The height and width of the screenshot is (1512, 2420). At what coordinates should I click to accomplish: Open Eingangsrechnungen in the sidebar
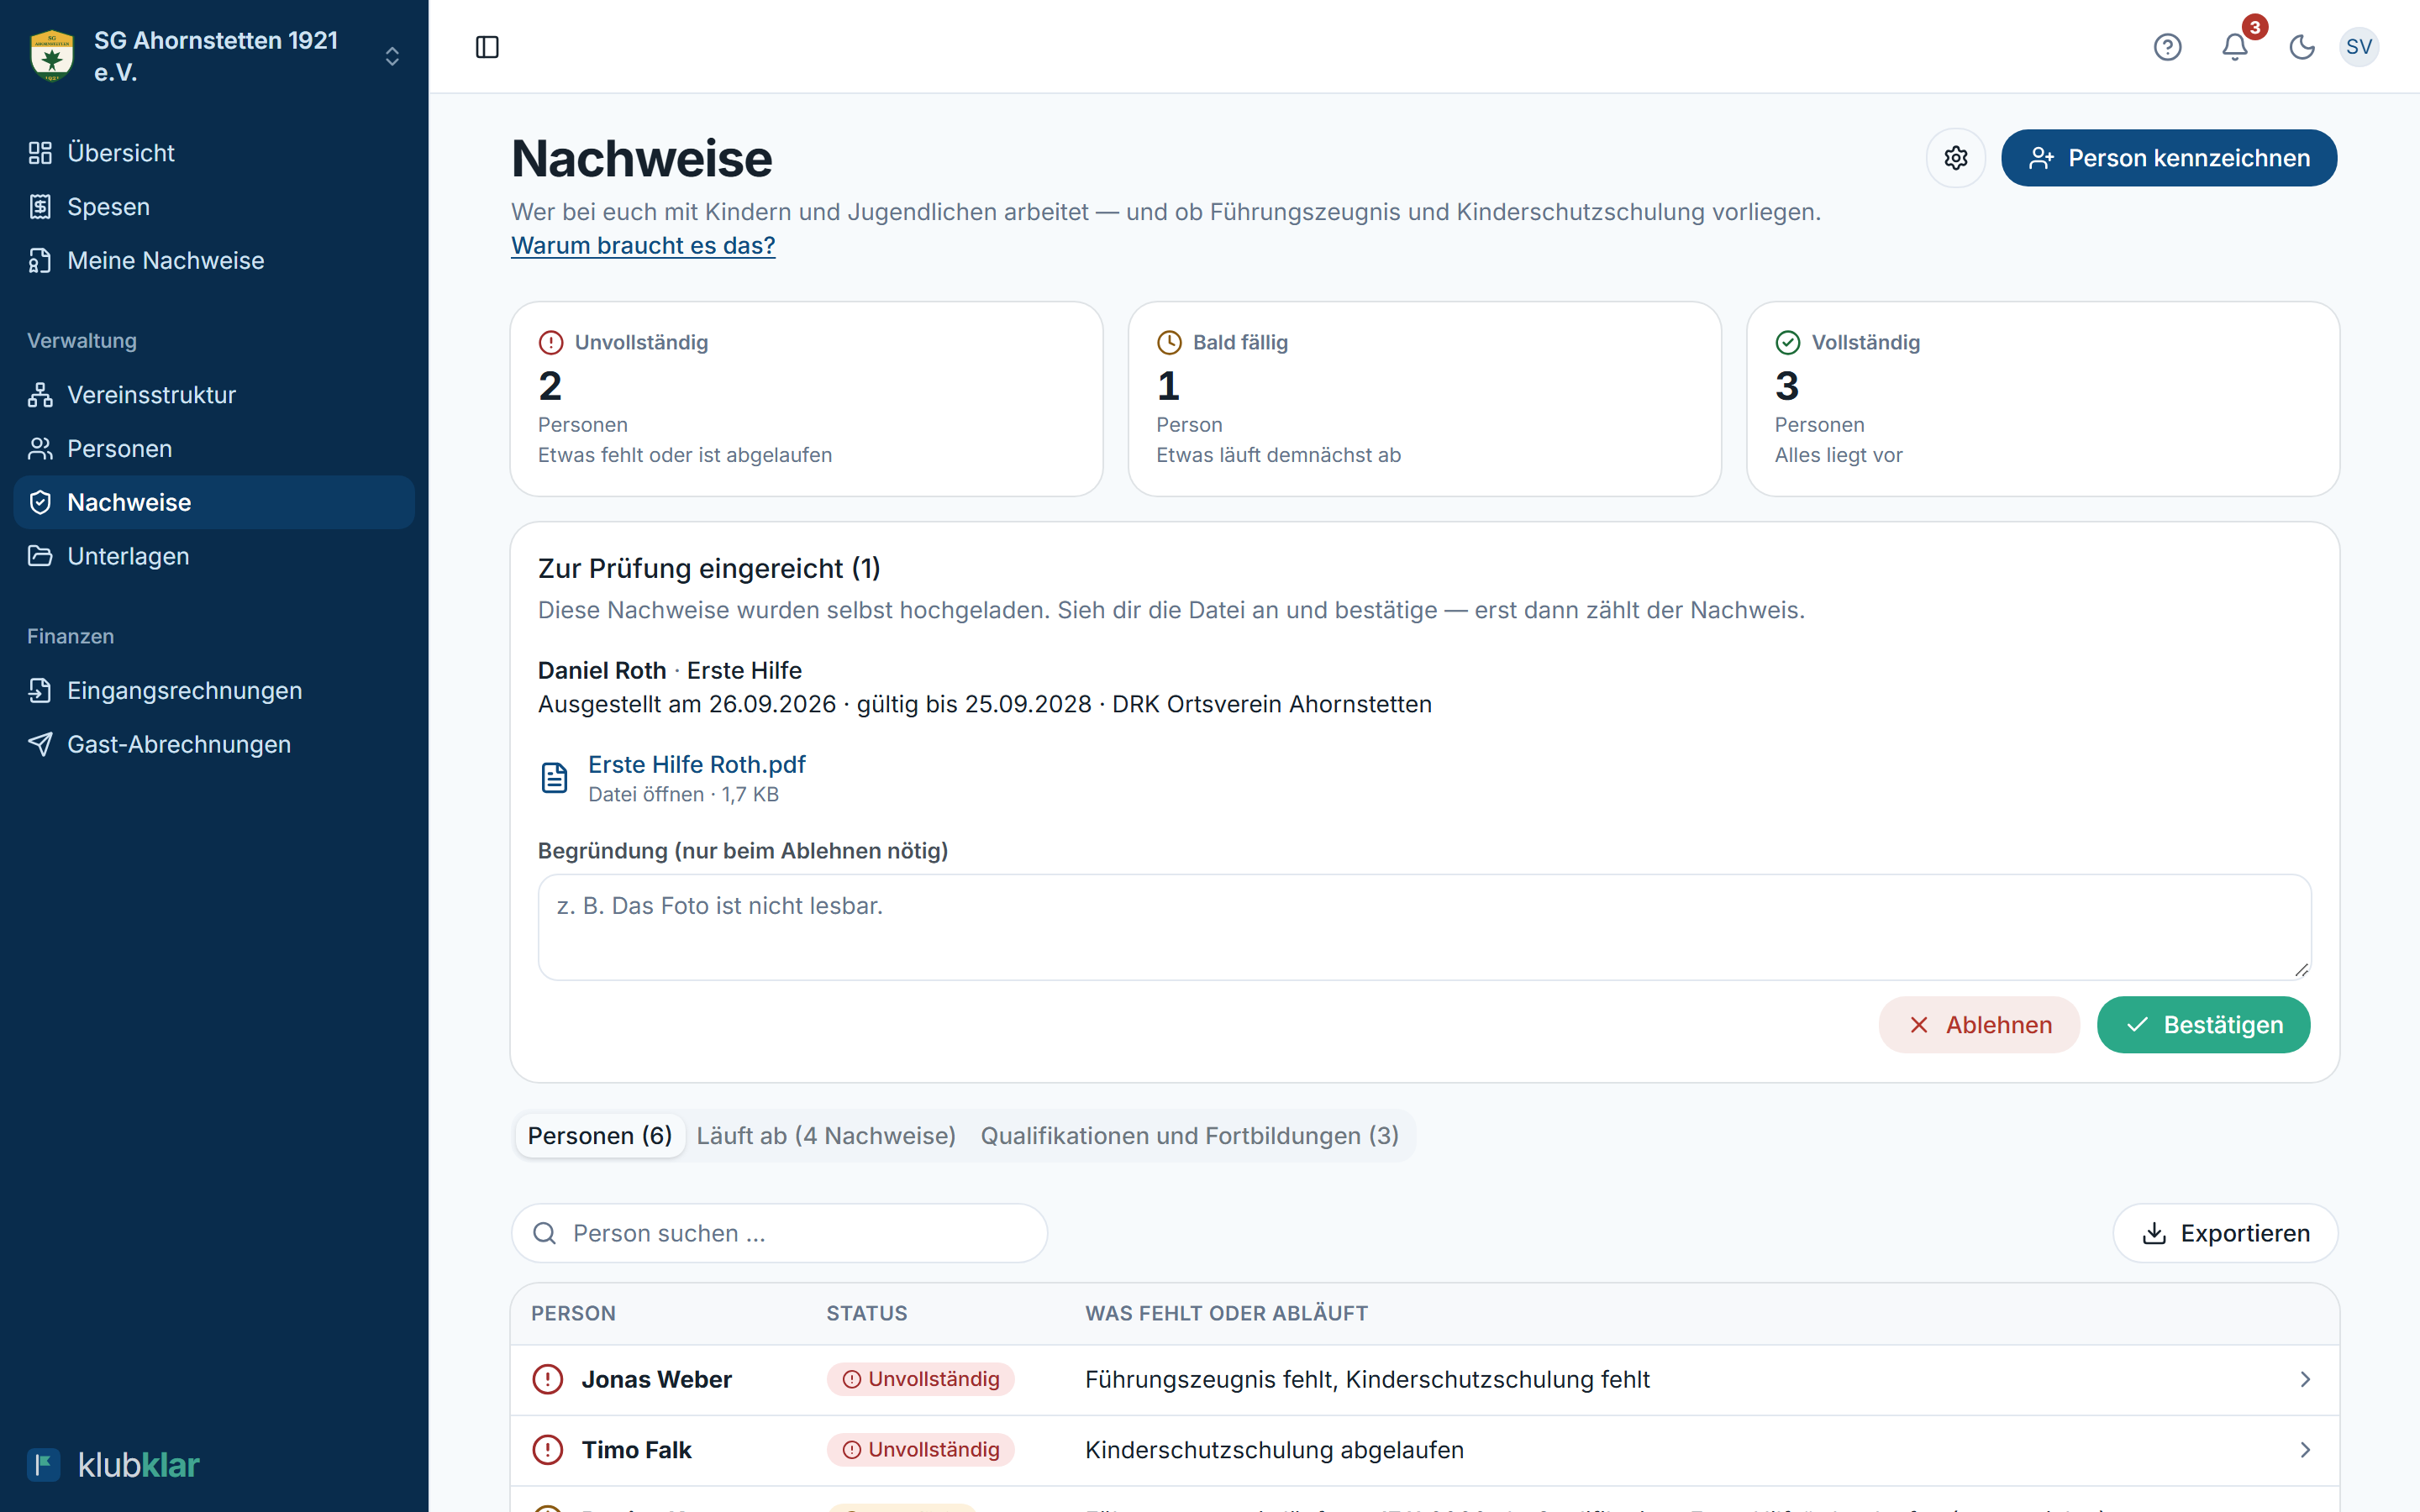[x=214, y=691]
